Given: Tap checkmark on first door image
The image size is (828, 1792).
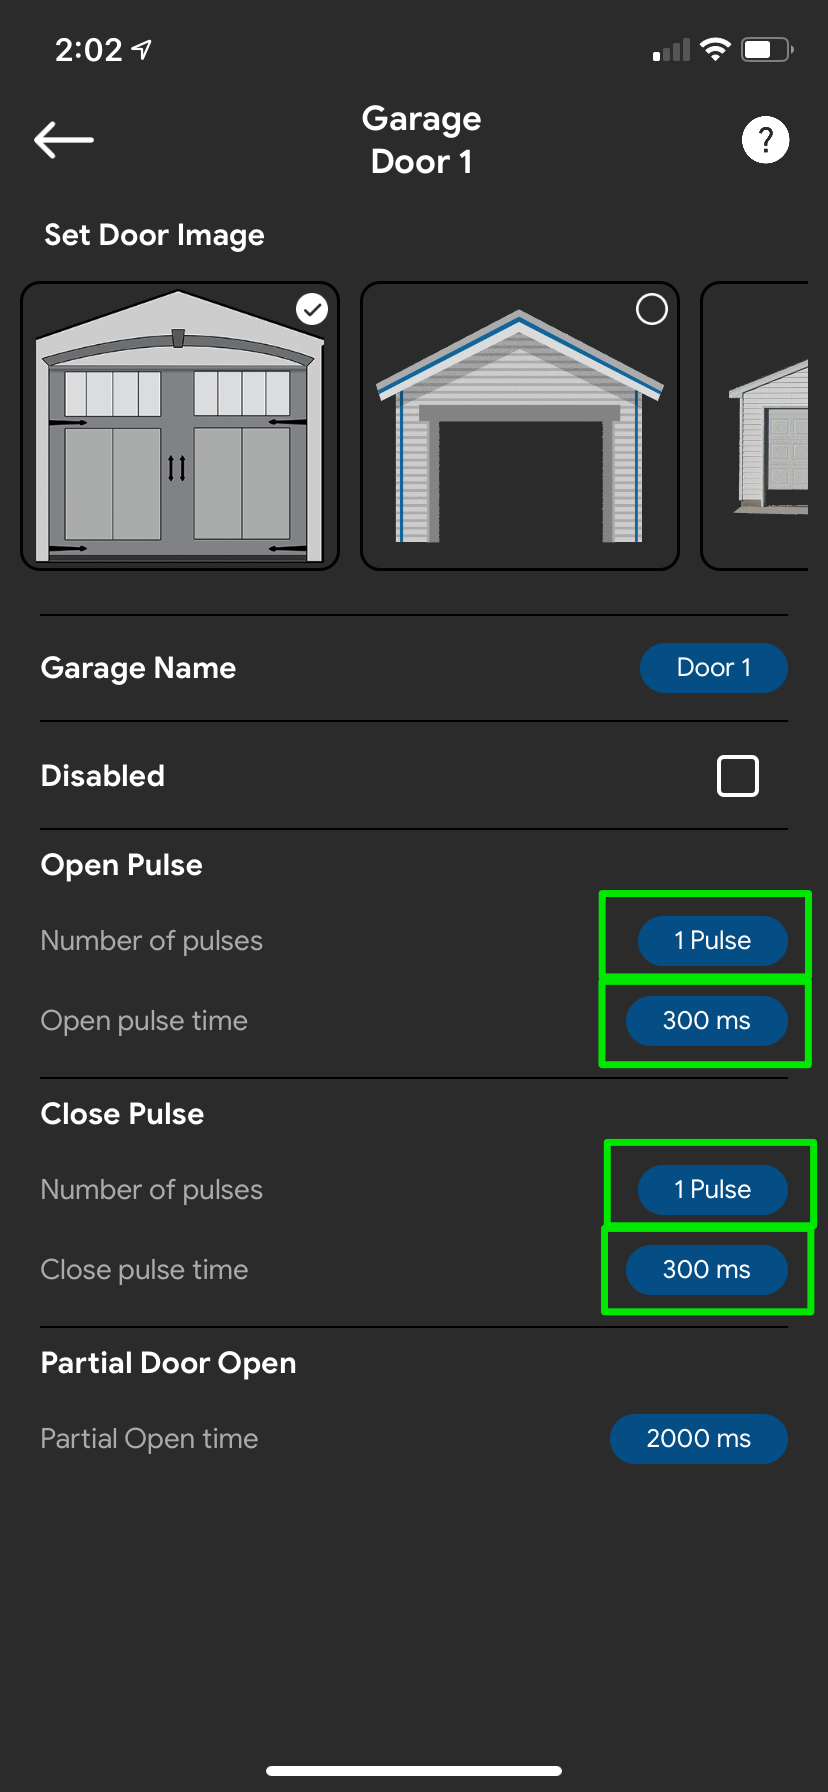Looking at the screenshot, I should point(313,310).
